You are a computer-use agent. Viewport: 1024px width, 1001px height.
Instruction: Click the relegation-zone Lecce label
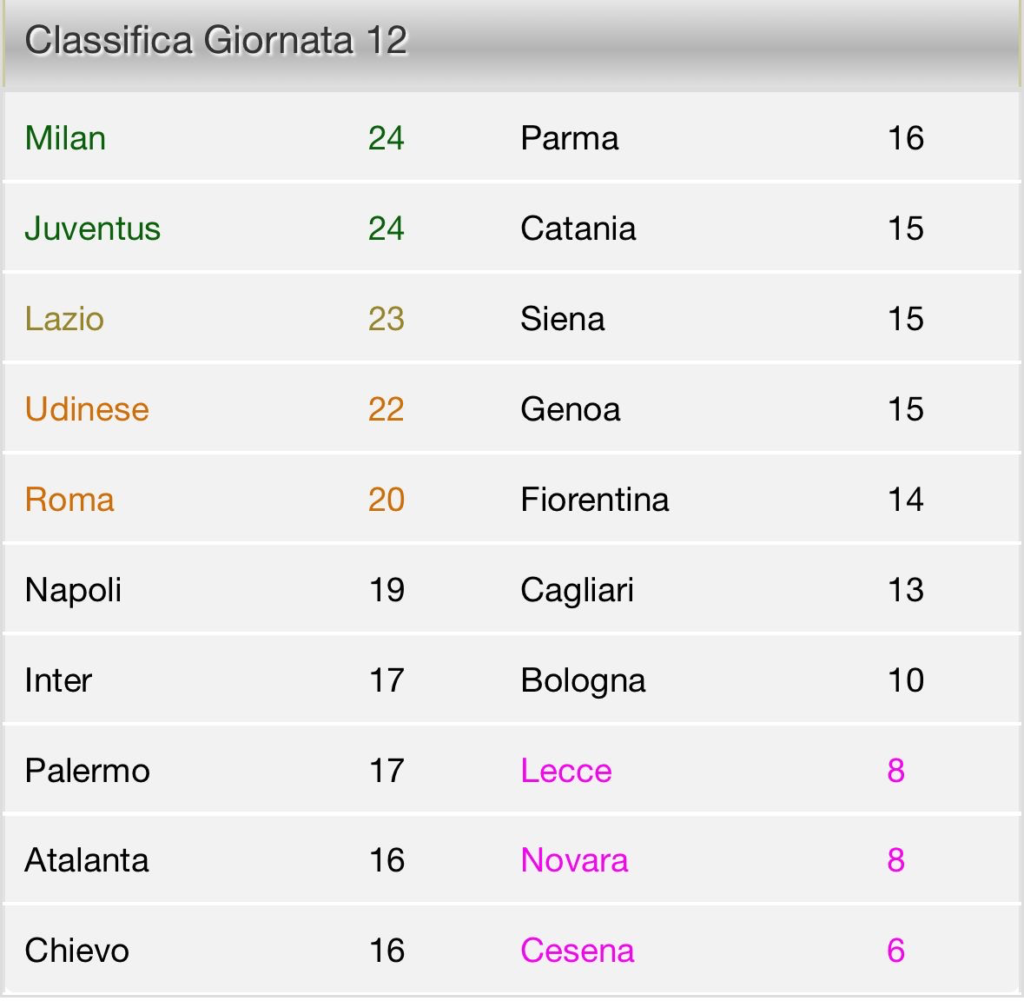tap(566, 770)
